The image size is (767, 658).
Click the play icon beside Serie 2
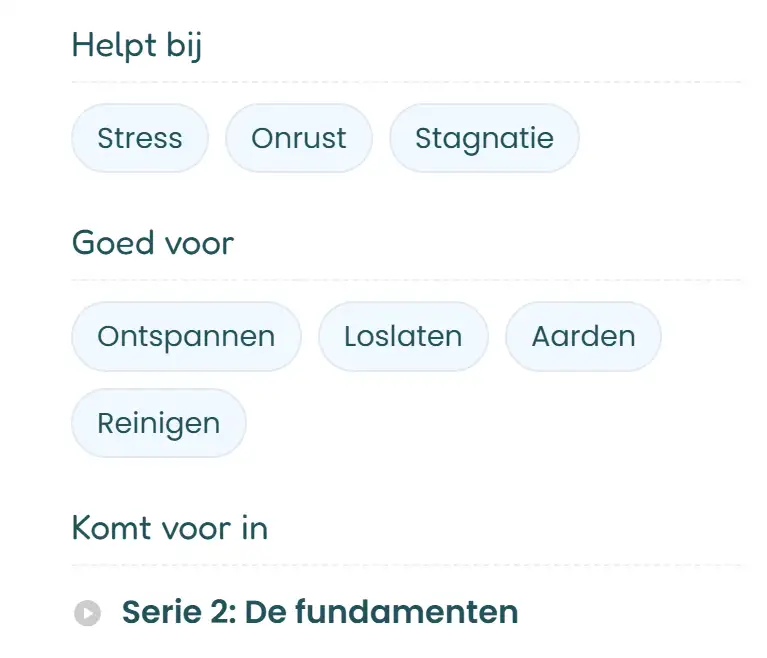click(87, 612)
